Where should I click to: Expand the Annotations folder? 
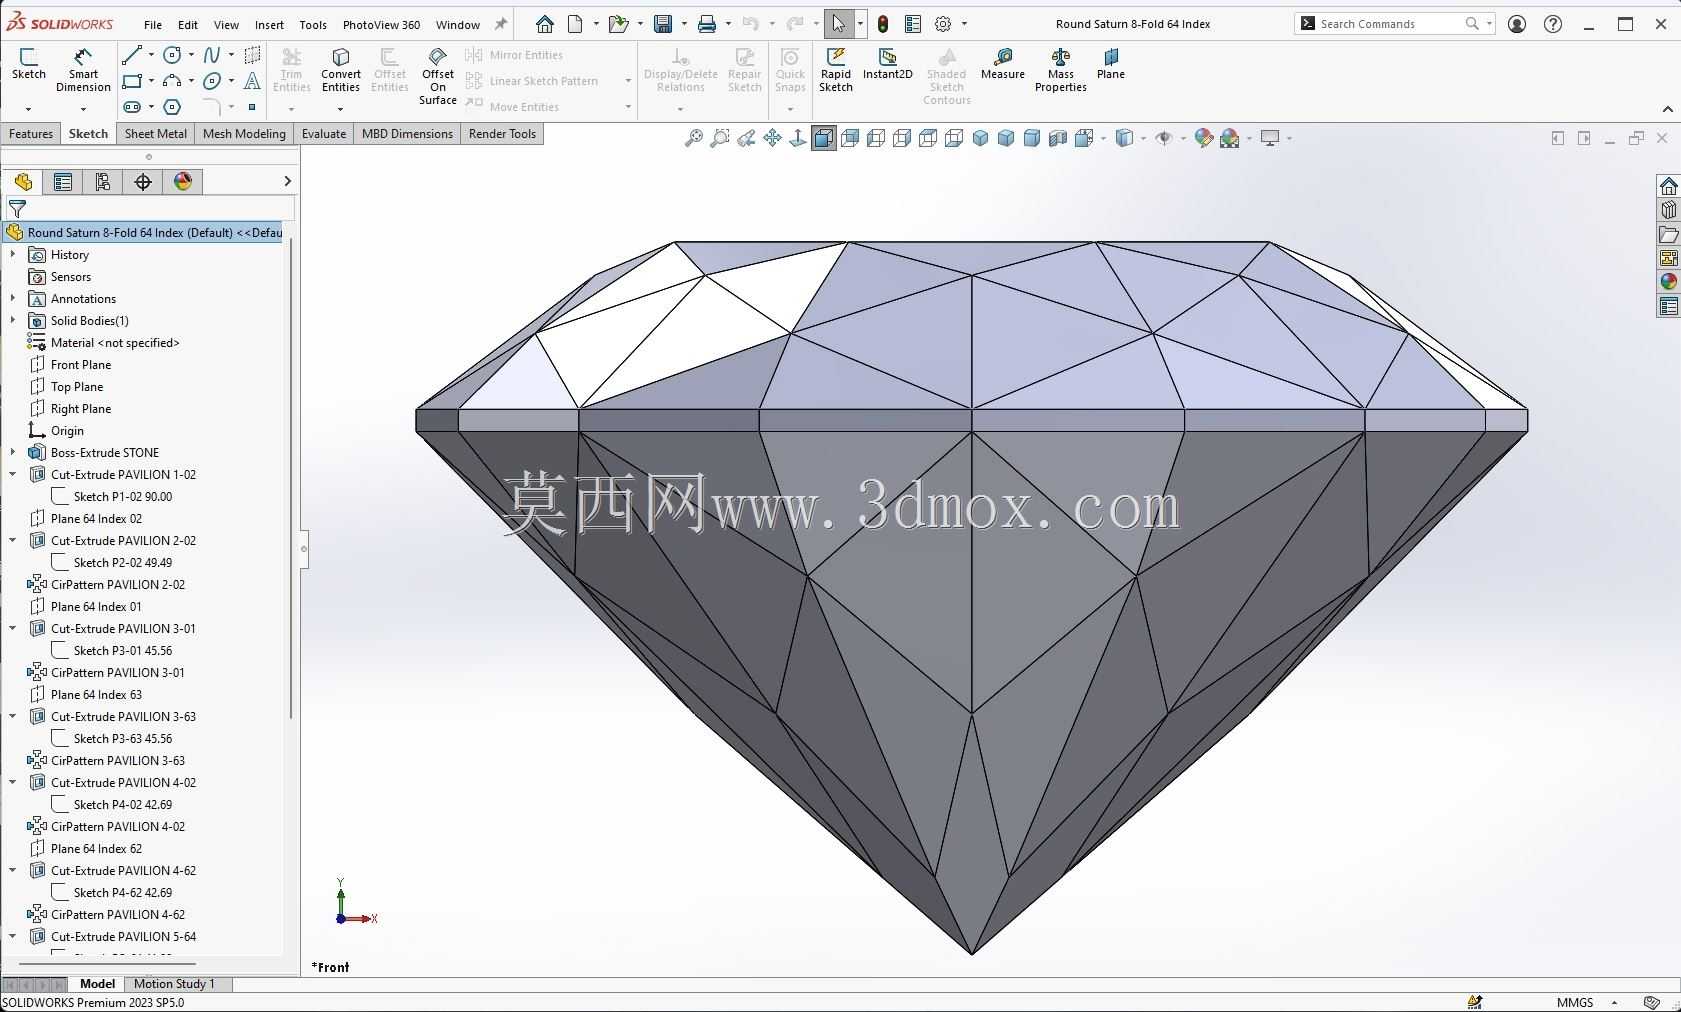pyautogui.click(x=13, y=299)
